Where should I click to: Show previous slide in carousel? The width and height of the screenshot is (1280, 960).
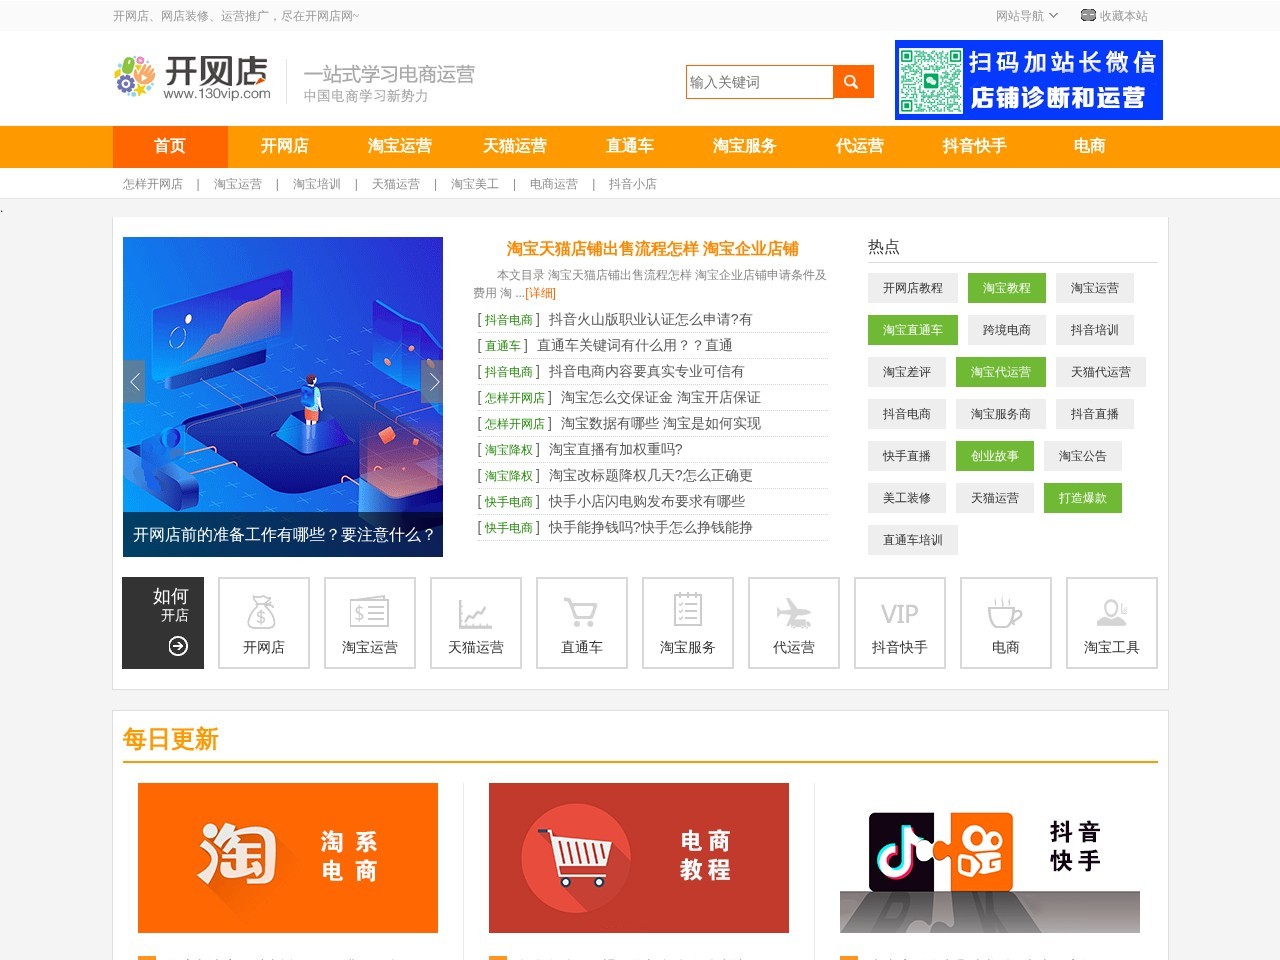pos(134,381)
